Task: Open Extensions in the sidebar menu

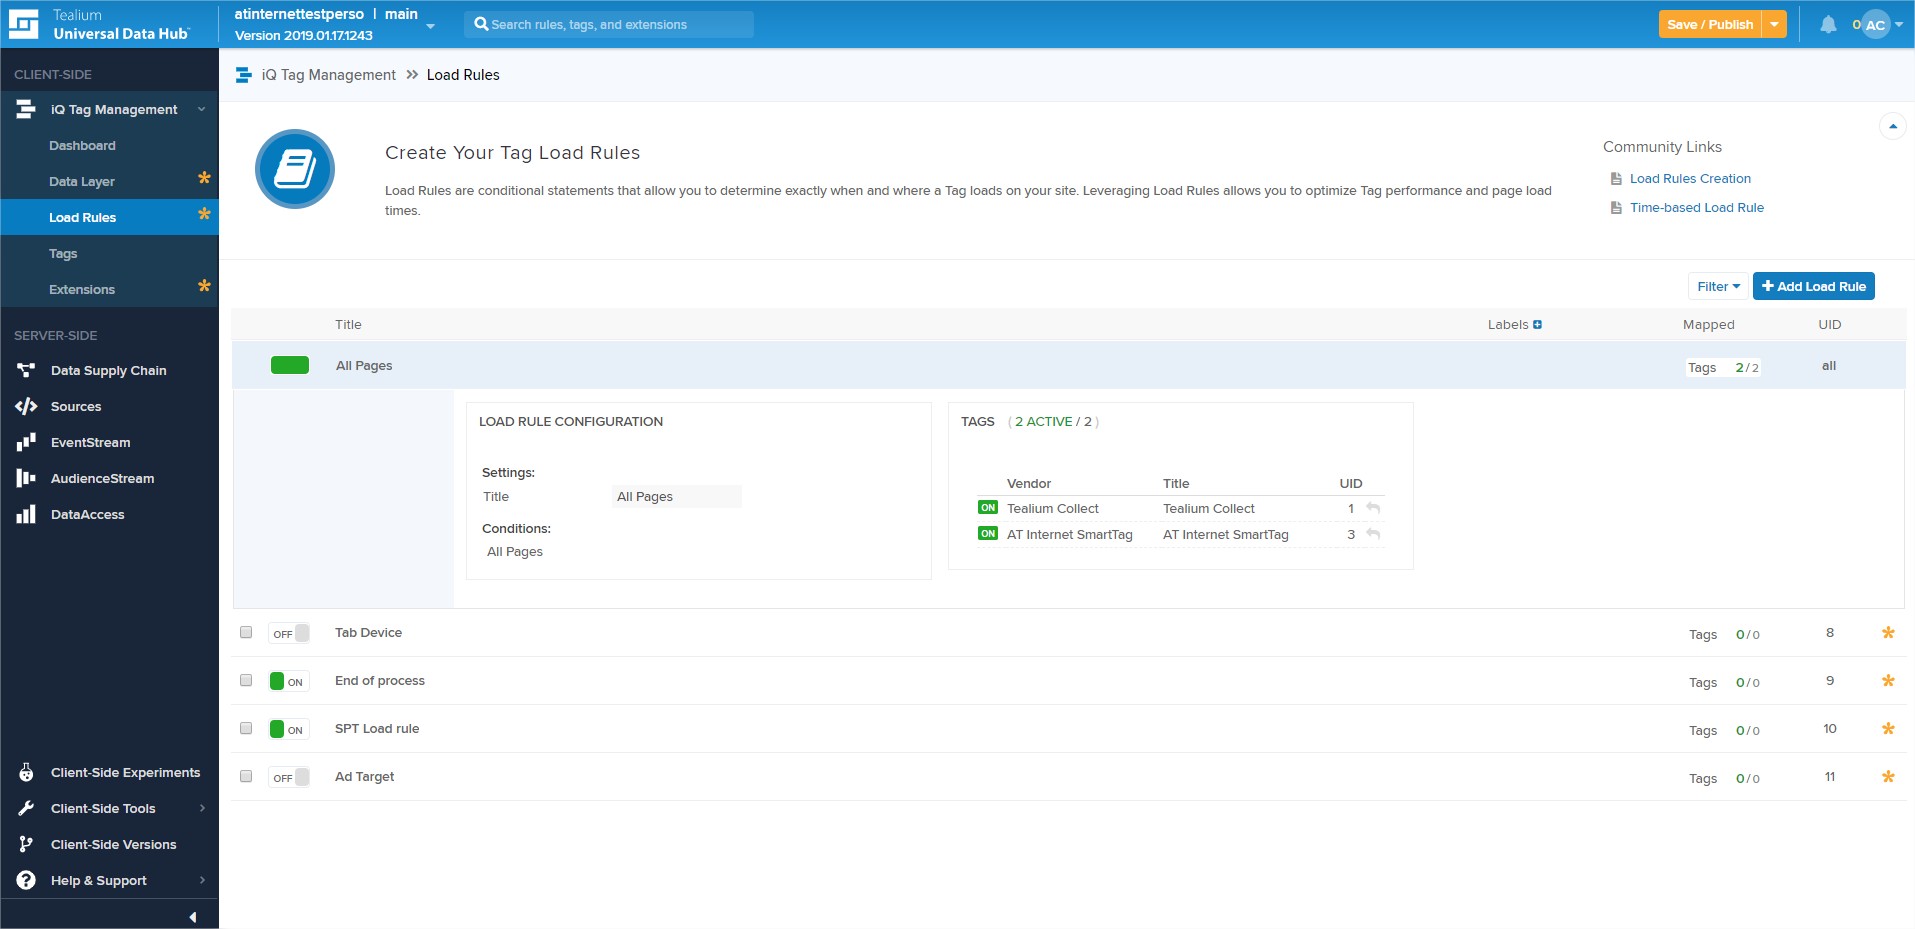Action: (x=82, y=290)
